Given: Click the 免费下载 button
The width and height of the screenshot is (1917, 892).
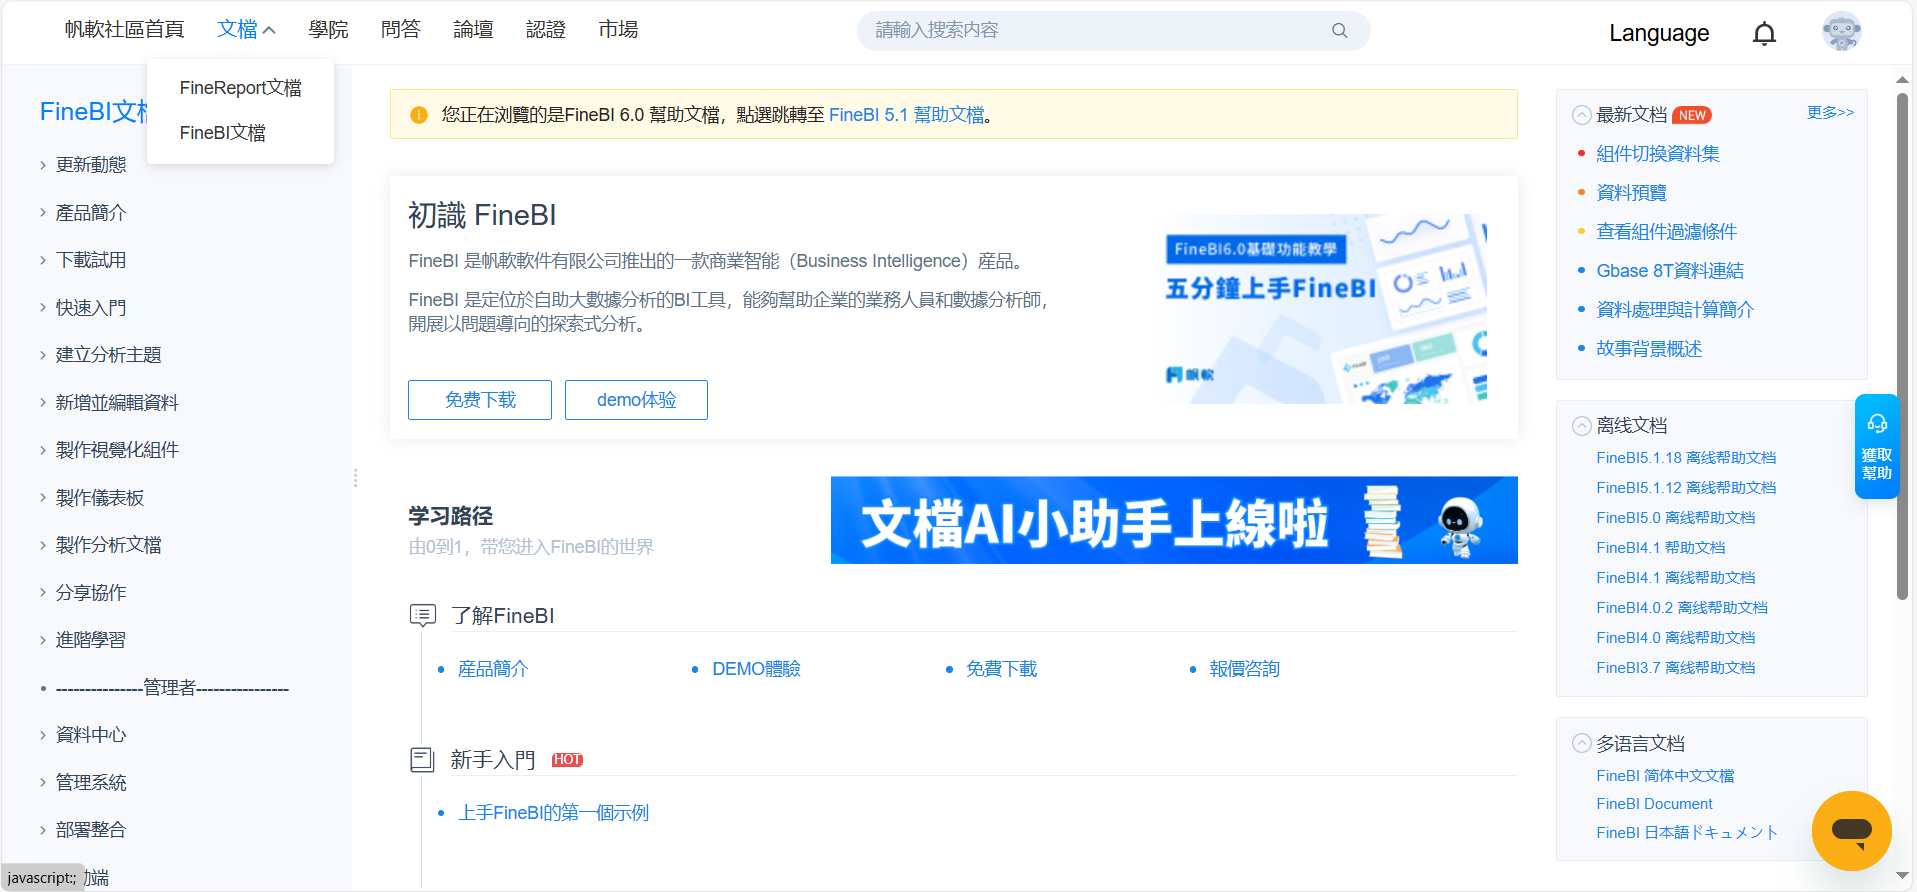Looking at the screenshot, I should [480, 400].
